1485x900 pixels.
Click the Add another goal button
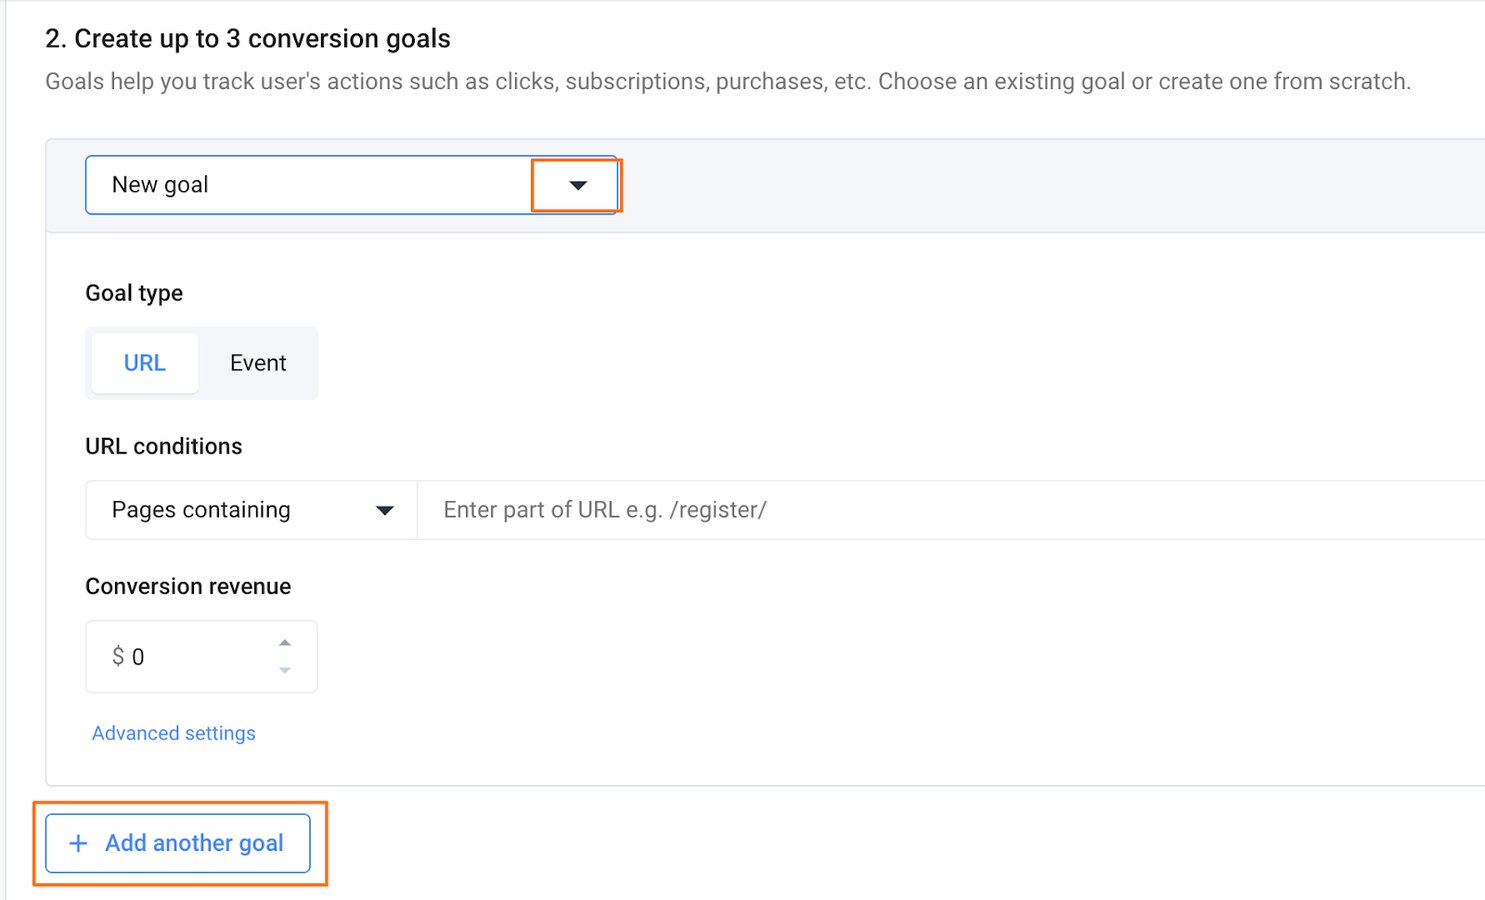tap(177, 843)
